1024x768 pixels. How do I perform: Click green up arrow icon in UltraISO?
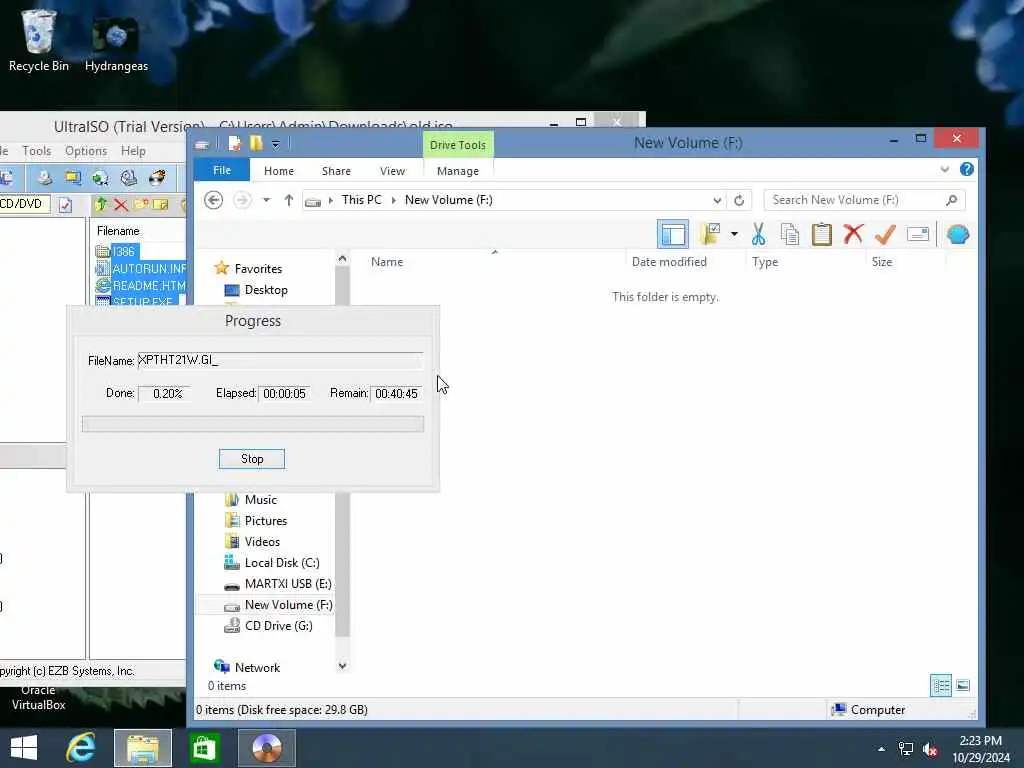pos(101,204)
